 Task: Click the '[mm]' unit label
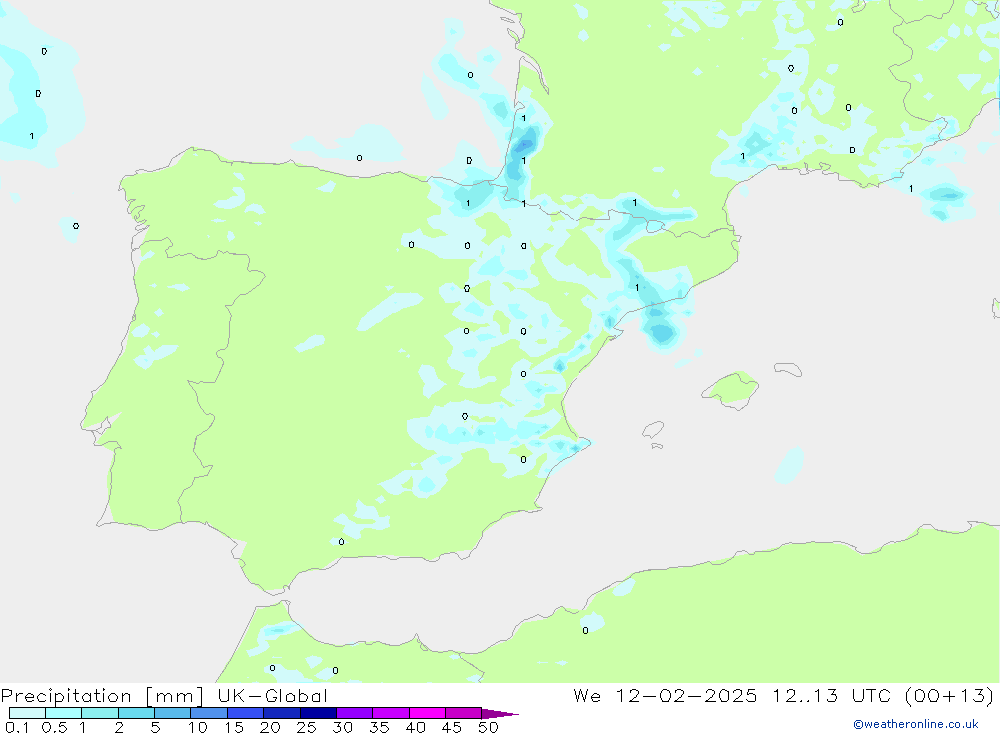tap(175, 696)
